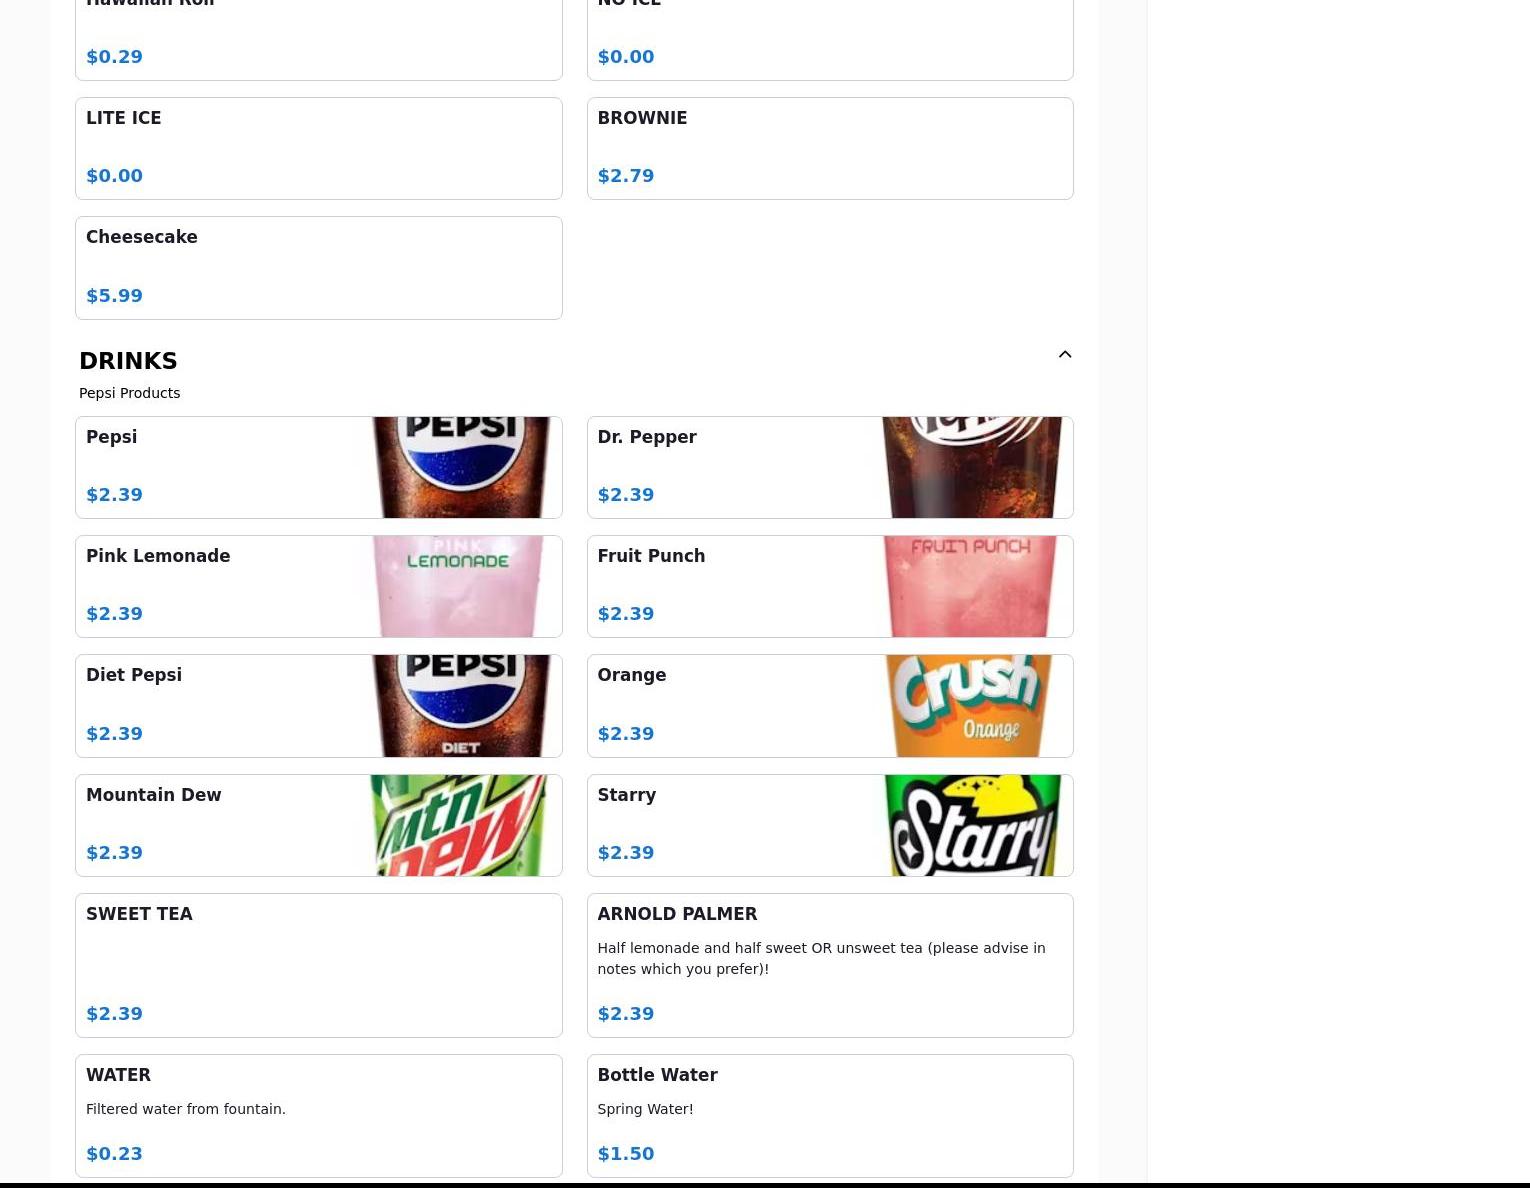Select the SWEET TEA menu item
This screenshot has height=1188, width=1530.
pyautogui.click(x=319, y=965)
